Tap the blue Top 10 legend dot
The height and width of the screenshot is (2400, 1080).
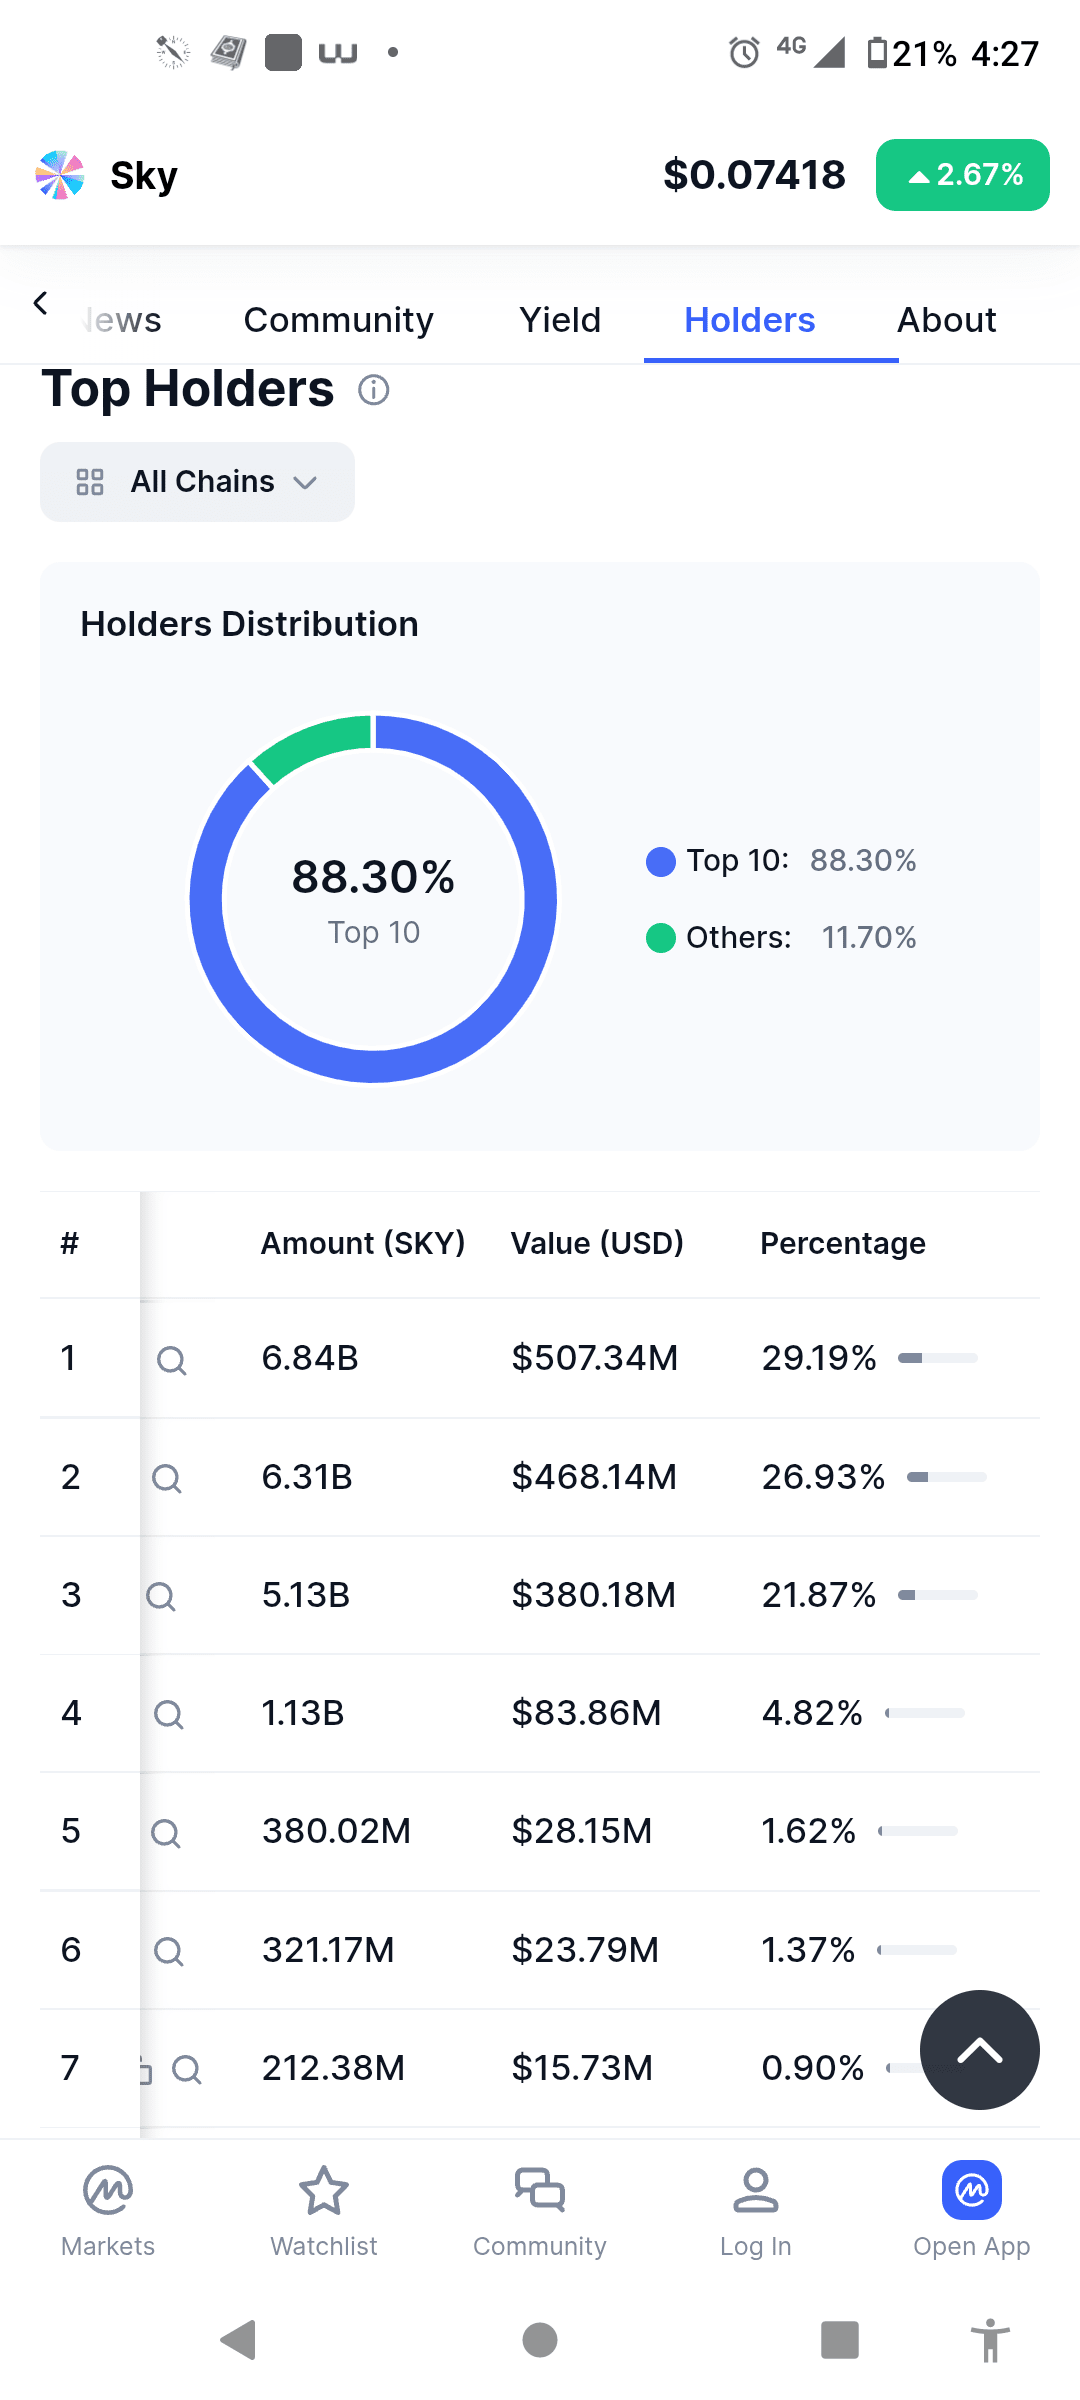pyautogui.click(x=661, y=861)
